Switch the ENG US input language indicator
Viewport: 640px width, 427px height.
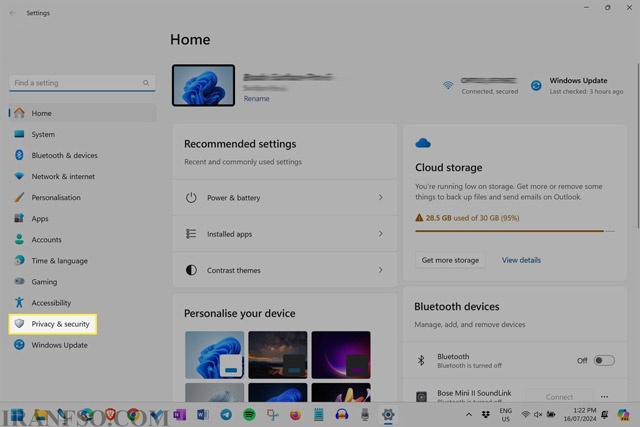click(506, 415)
